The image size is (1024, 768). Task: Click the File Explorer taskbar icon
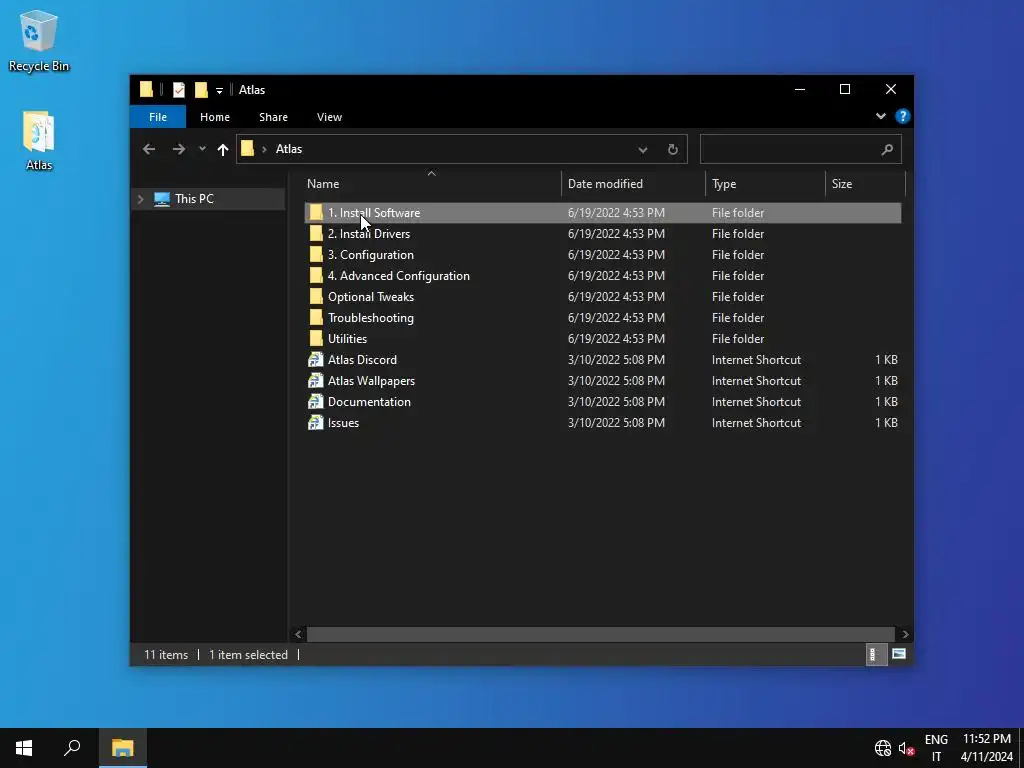122,748
